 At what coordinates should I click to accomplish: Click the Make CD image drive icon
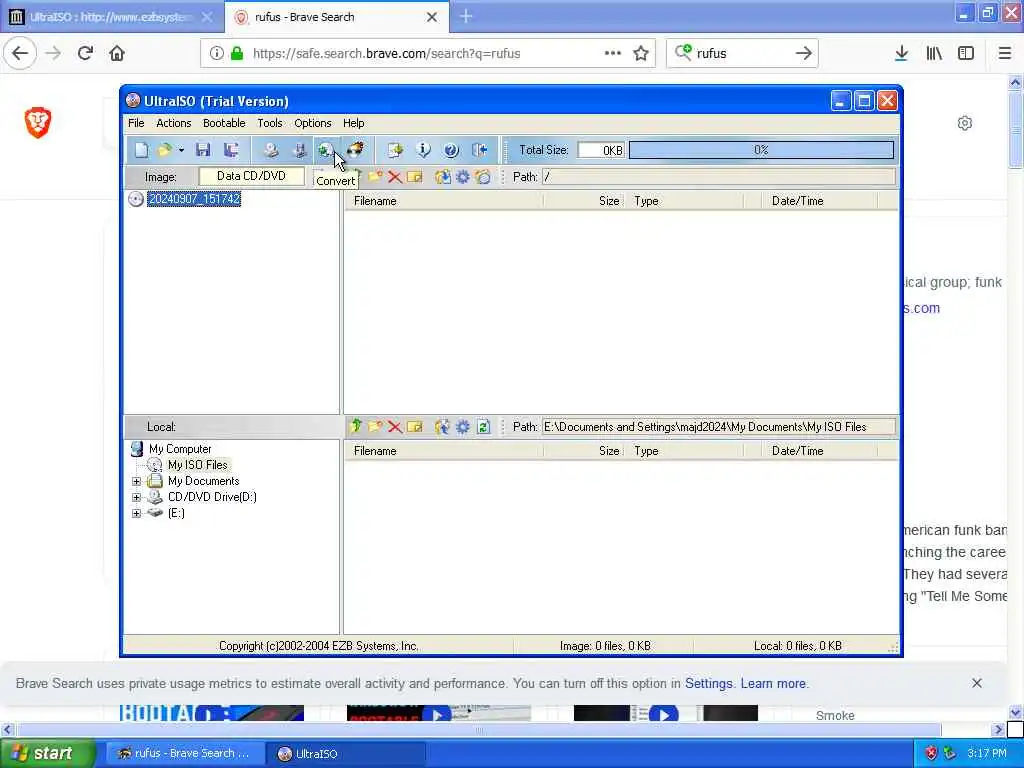click(271, 150)
